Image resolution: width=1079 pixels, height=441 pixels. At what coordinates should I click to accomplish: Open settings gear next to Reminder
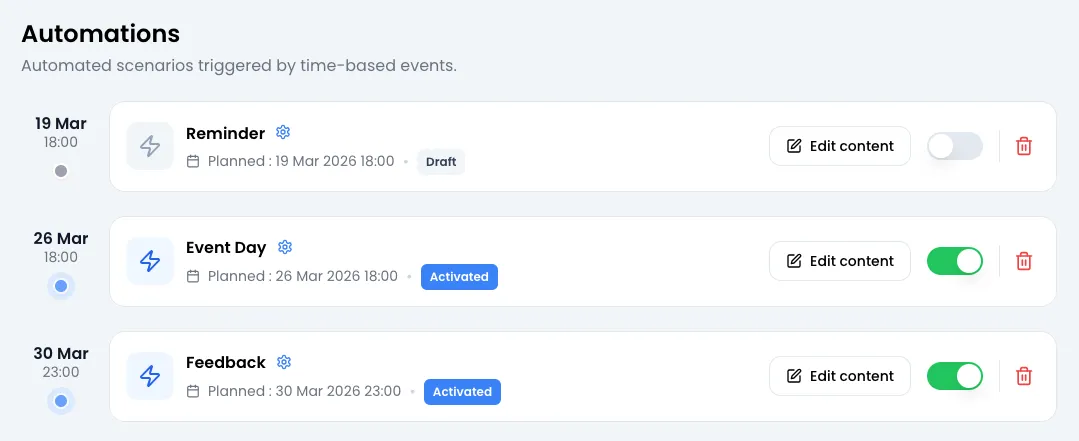(x=283, y=132)
